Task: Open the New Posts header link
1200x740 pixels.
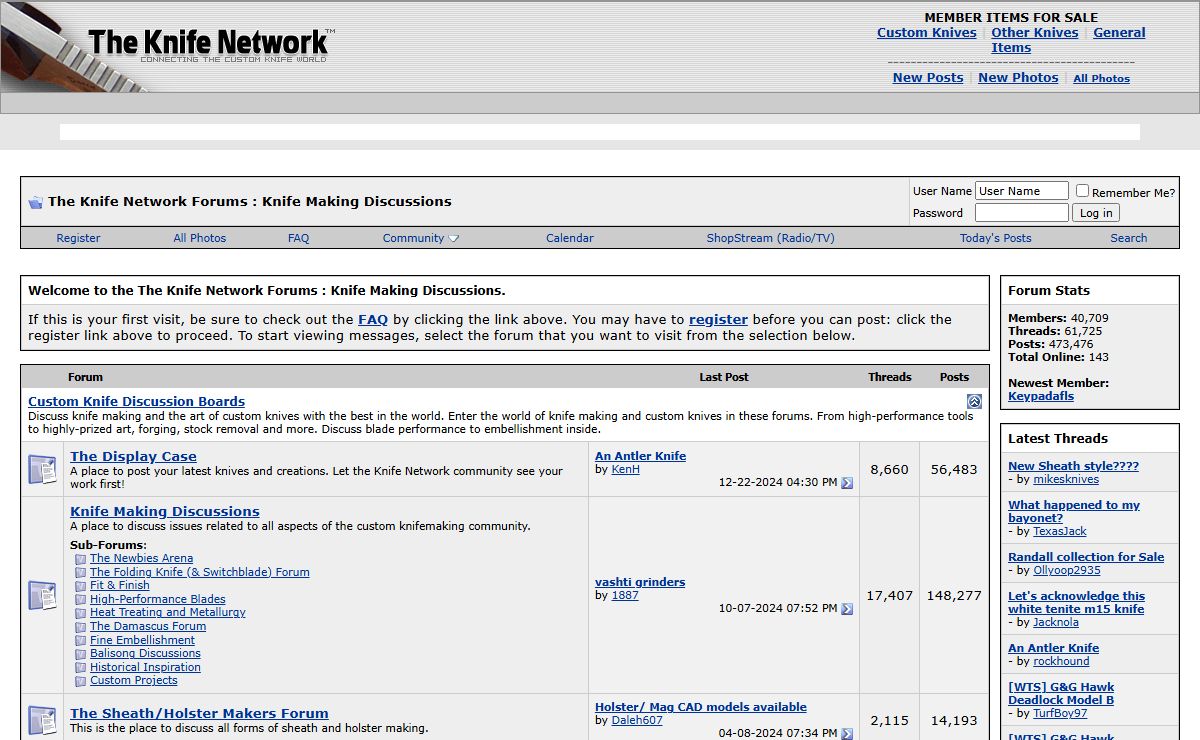Action: pos(928,78)
